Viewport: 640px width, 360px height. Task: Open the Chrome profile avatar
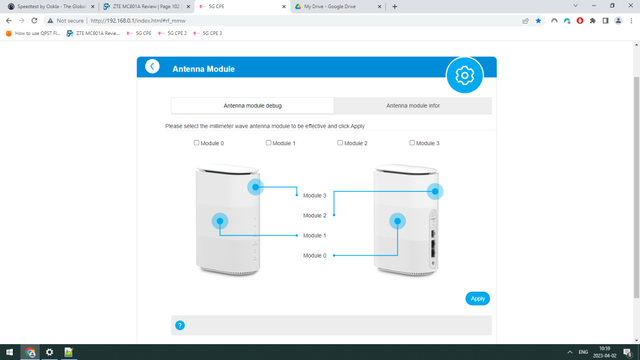point(618,21)
